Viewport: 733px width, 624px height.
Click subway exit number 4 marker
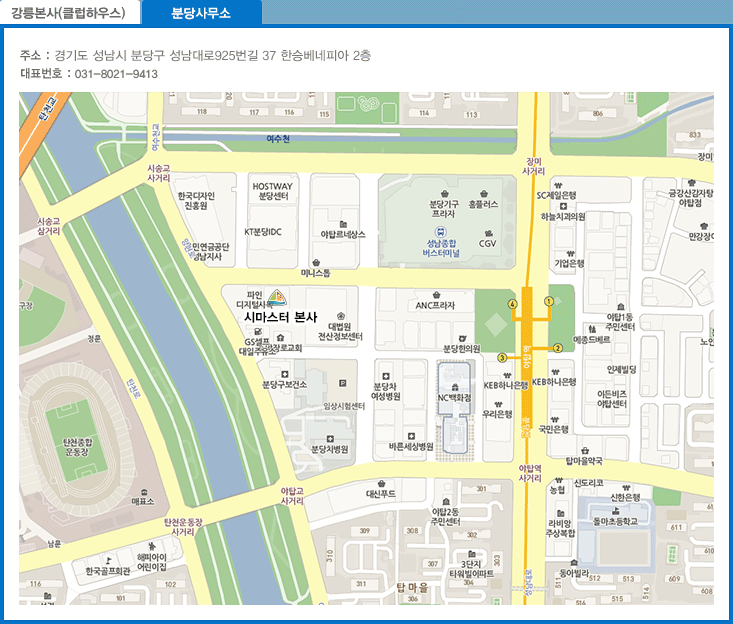pyautogui.click(x=513, y=304)
